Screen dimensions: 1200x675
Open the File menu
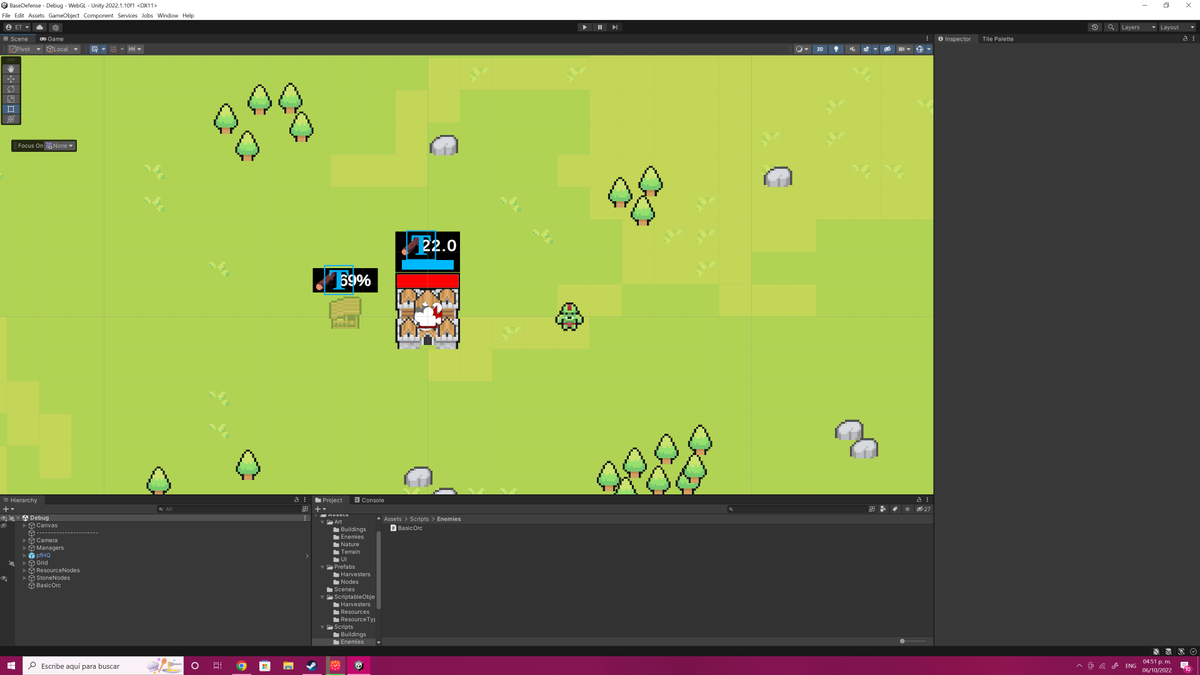coord(6,16)
